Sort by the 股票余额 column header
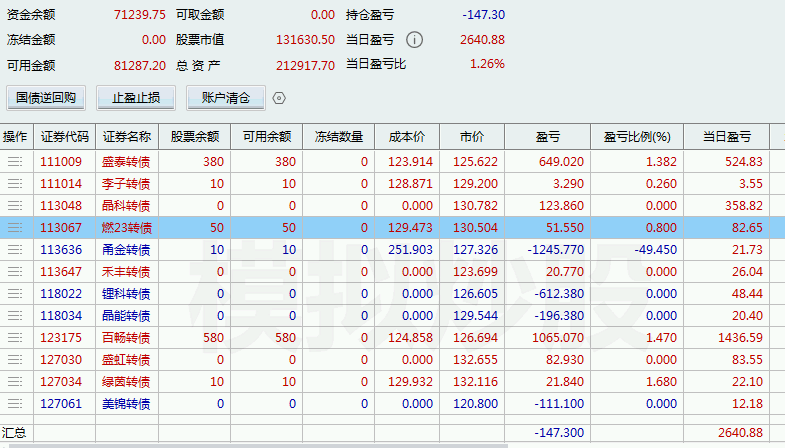785x448 pixels. pyautogui.click(x=195, y=137)
